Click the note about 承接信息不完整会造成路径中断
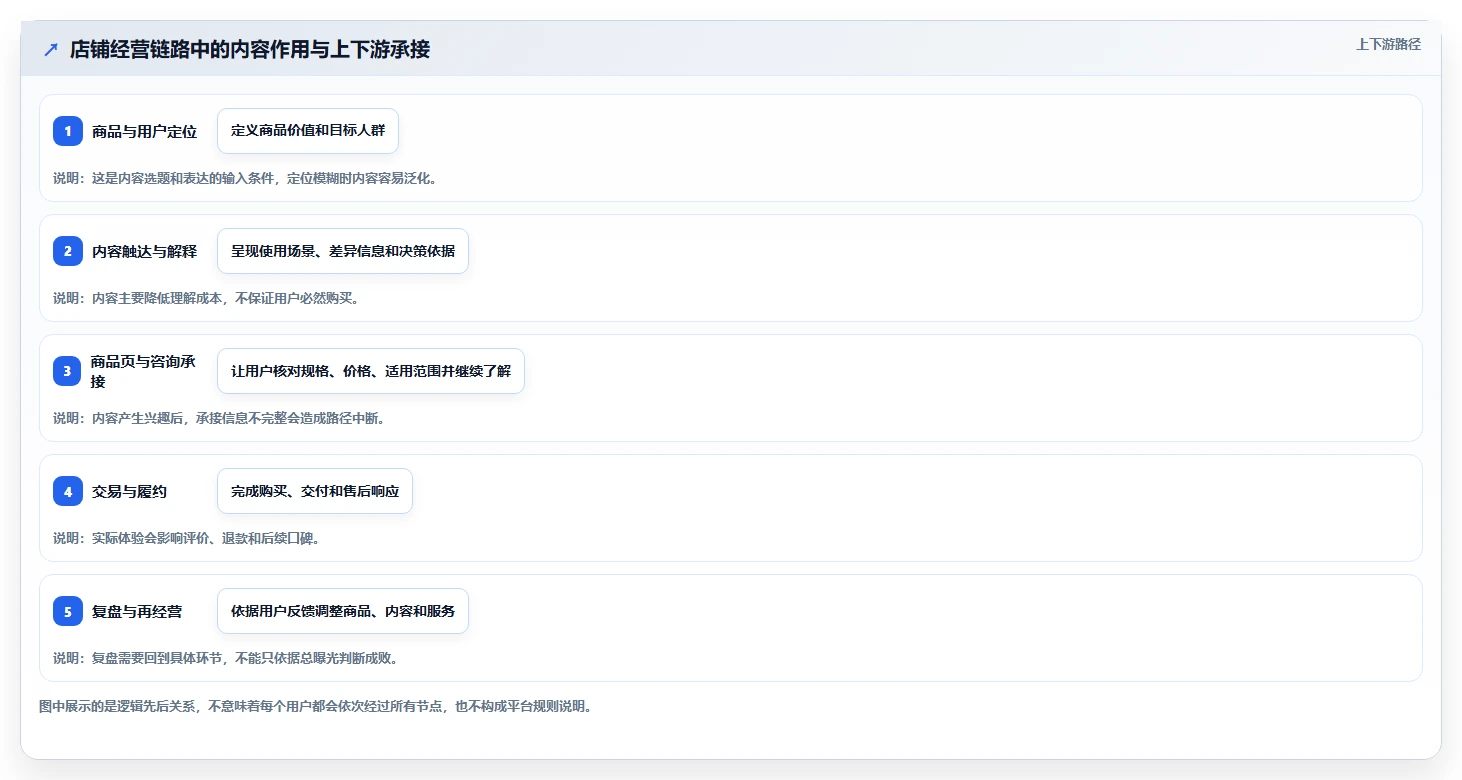The height and width of the screenshot is (780, 1462). tap(219, 418)
